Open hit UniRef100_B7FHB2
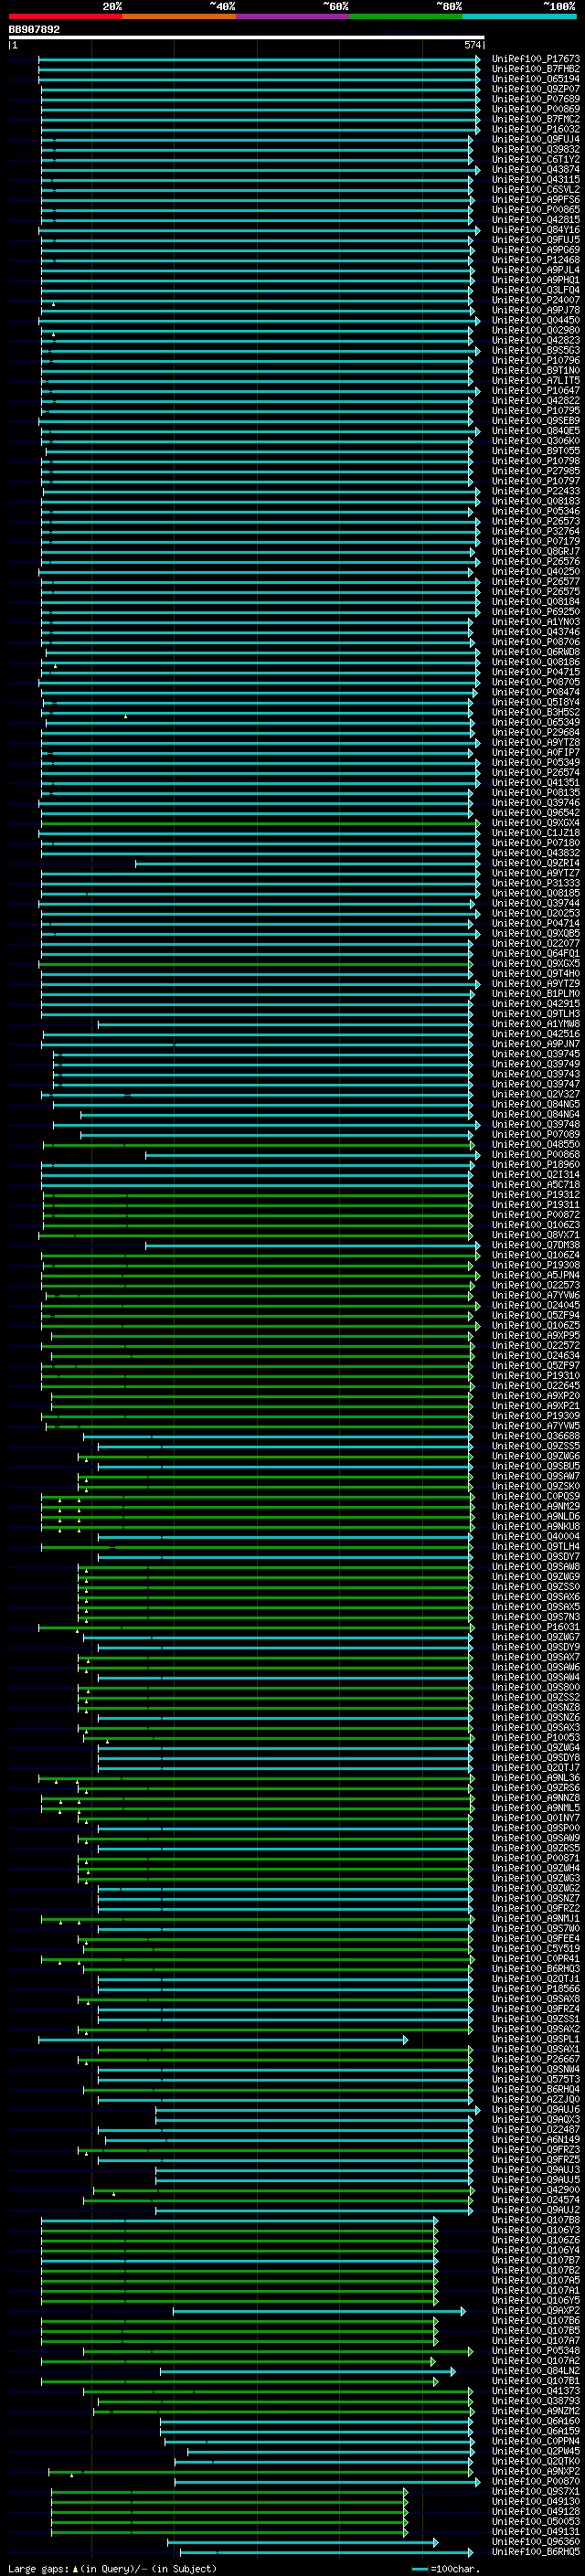Image resolution: width=585 pixels, height=2576 pixels. pos(536,69)
